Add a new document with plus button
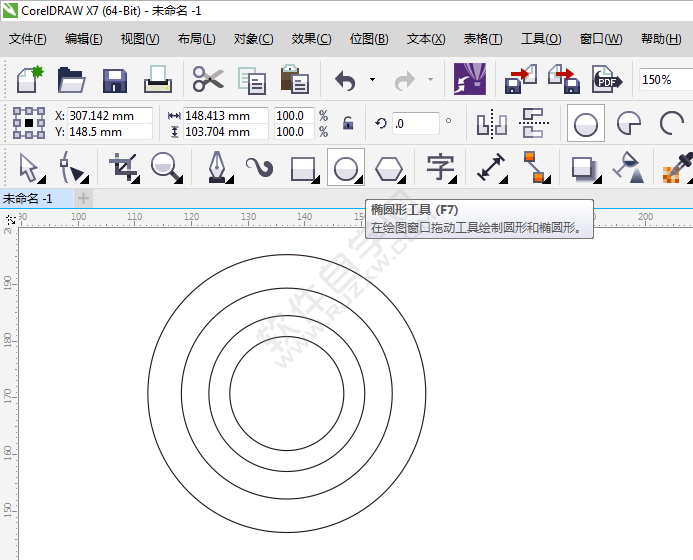Screen dimensions: 693x560 [x=83, y=198]
